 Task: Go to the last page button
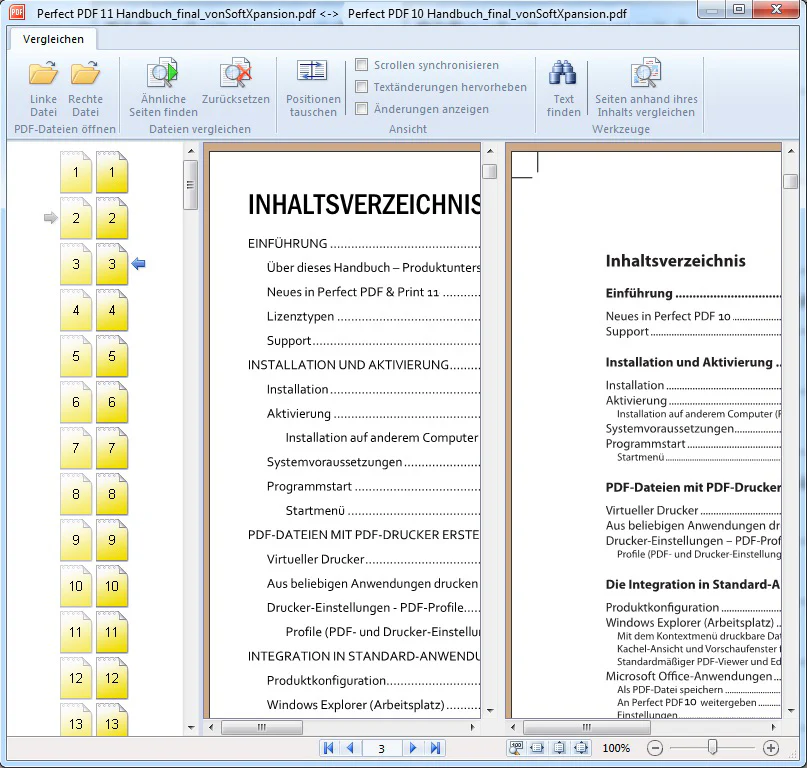point(435,748)
